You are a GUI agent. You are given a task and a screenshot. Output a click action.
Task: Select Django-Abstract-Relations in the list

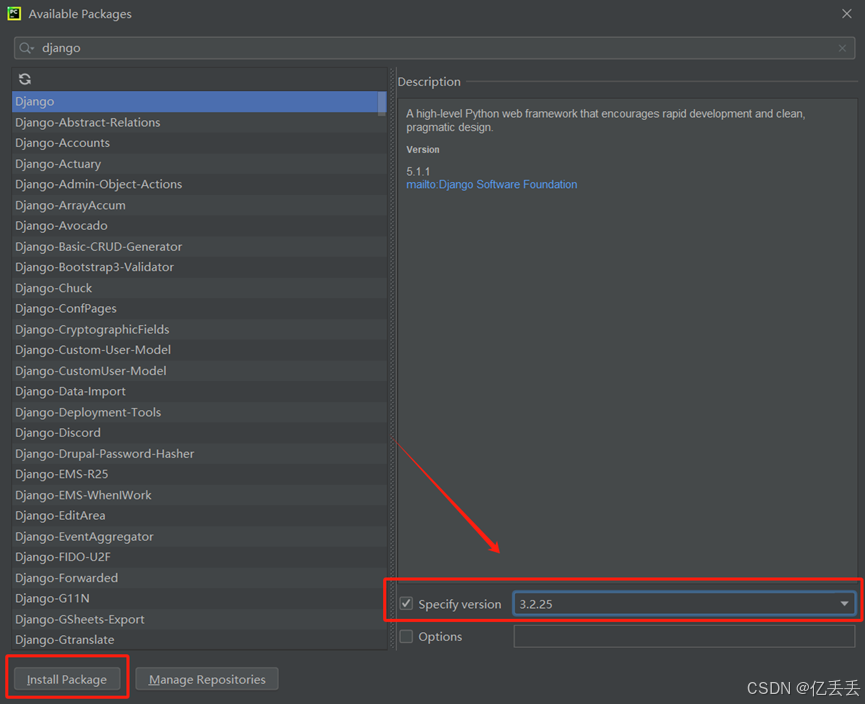coord(199,122)
